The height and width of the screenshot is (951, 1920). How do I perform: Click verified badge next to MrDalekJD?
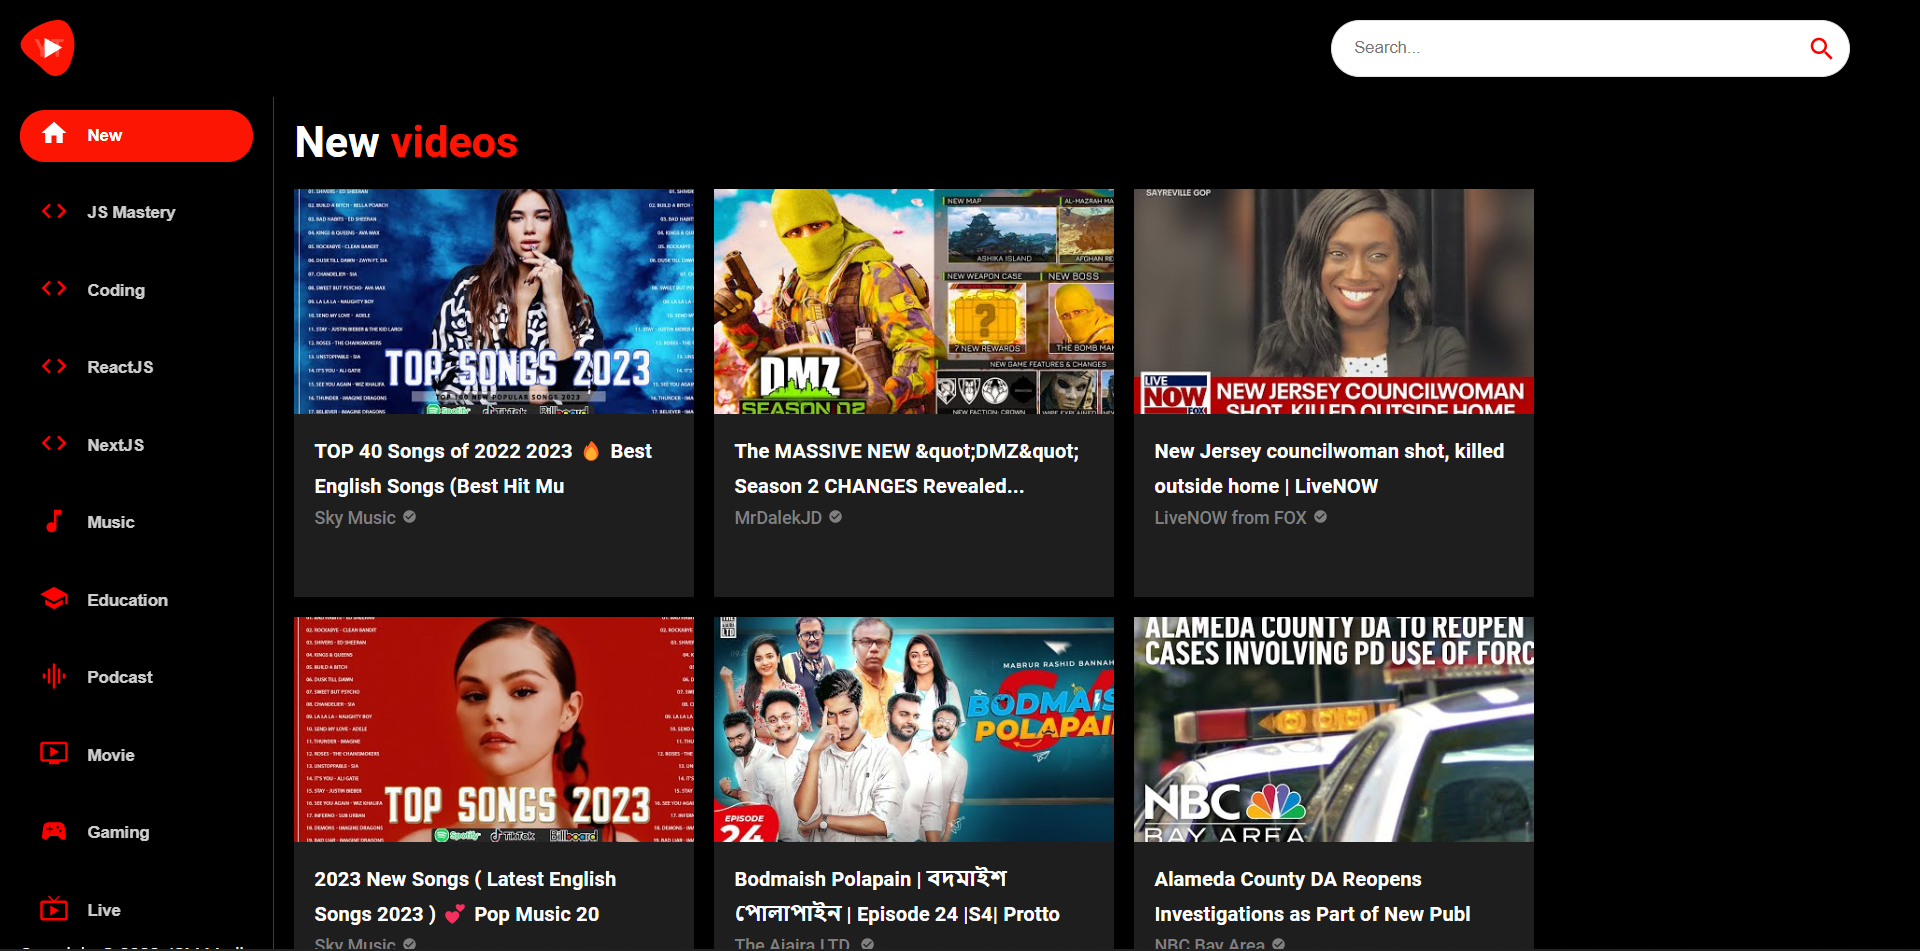tap(836, 517)
